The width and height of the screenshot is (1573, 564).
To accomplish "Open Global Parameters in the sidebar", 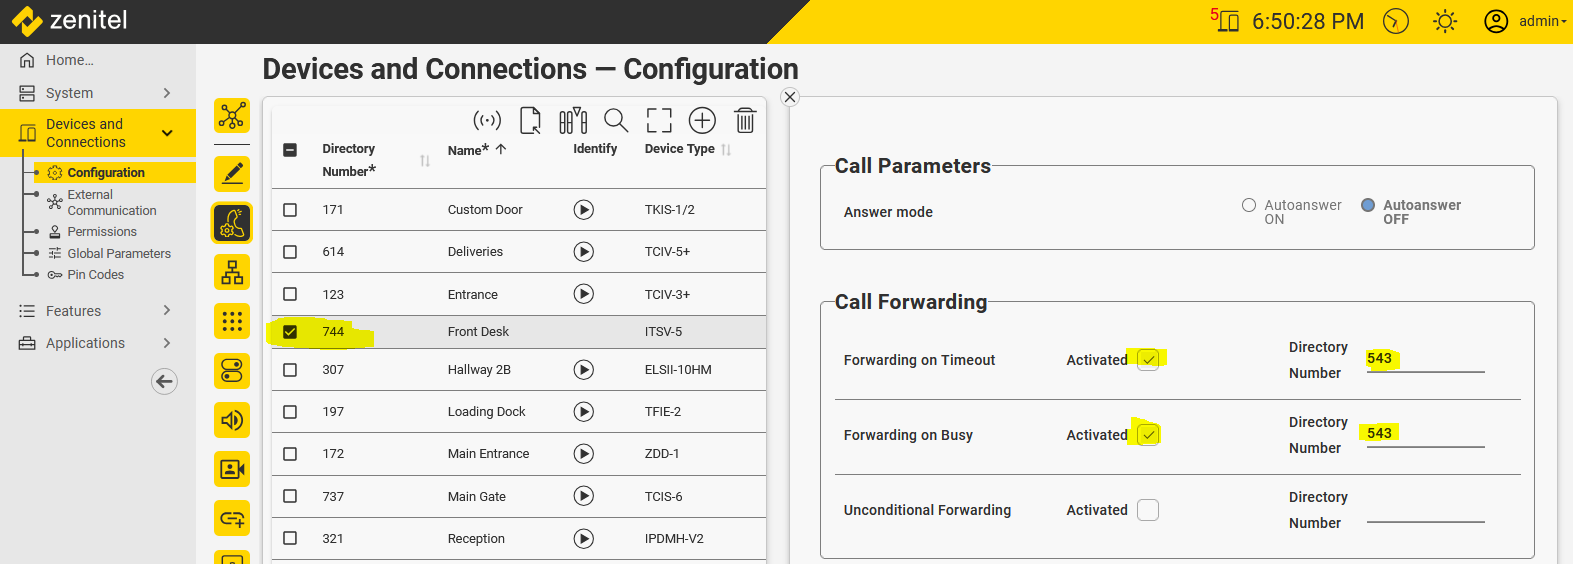I will [x=119, y=254].
